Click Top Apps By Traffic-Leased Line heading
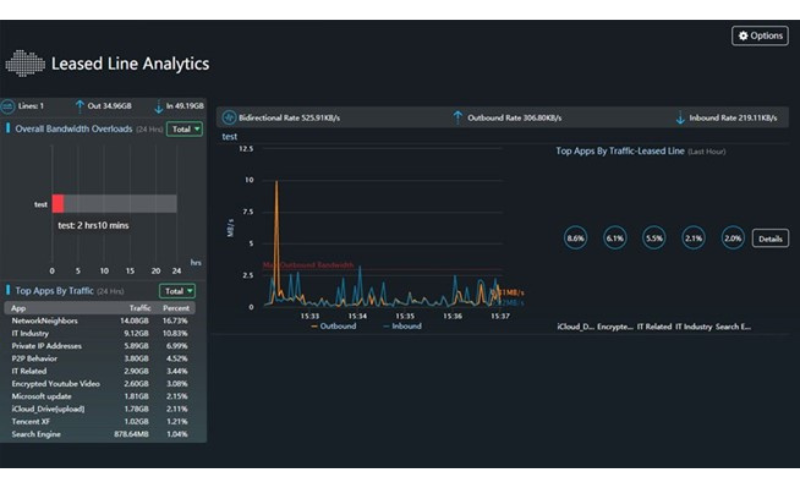The width and height of the screenshot is (800, 500). click(x=620, y=151)
